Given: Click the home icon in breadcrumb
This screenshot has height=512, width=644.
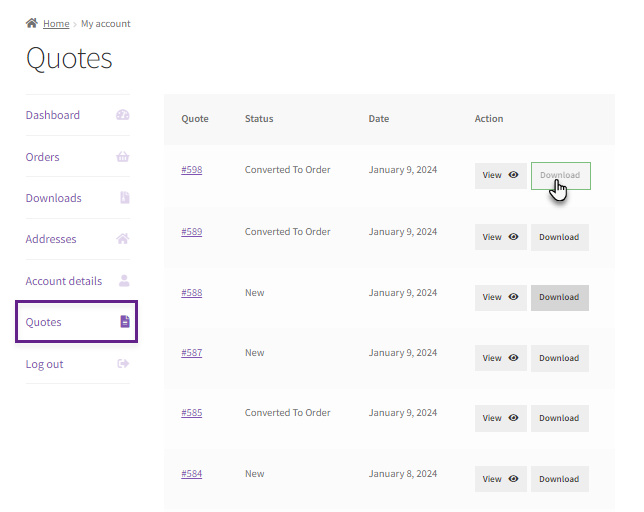Looking at the screenshot, I should [32, 23].
